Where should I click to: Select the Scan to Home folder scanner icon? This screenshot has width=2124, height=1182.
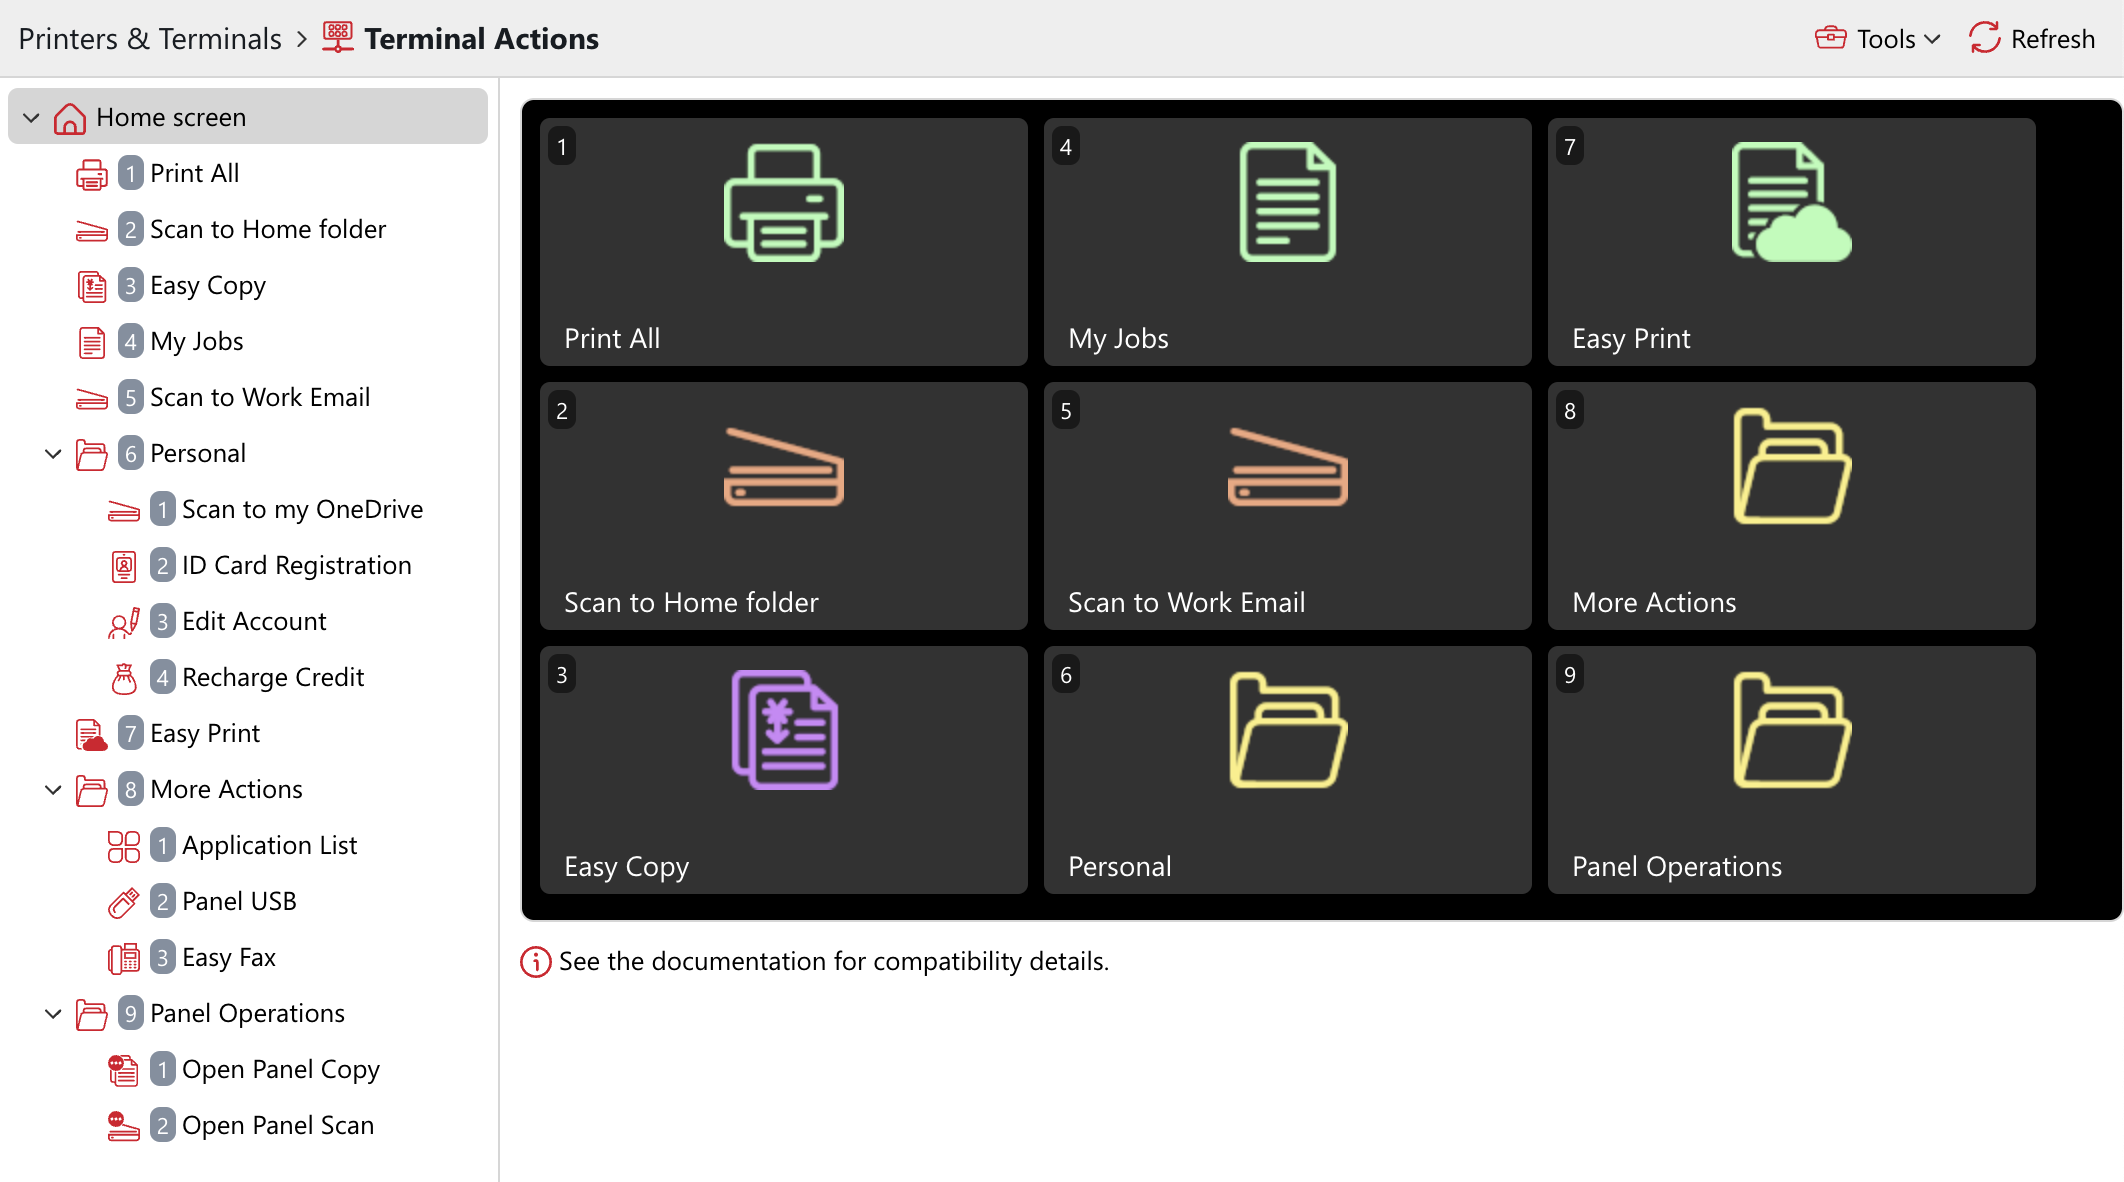tap(92, 229)
